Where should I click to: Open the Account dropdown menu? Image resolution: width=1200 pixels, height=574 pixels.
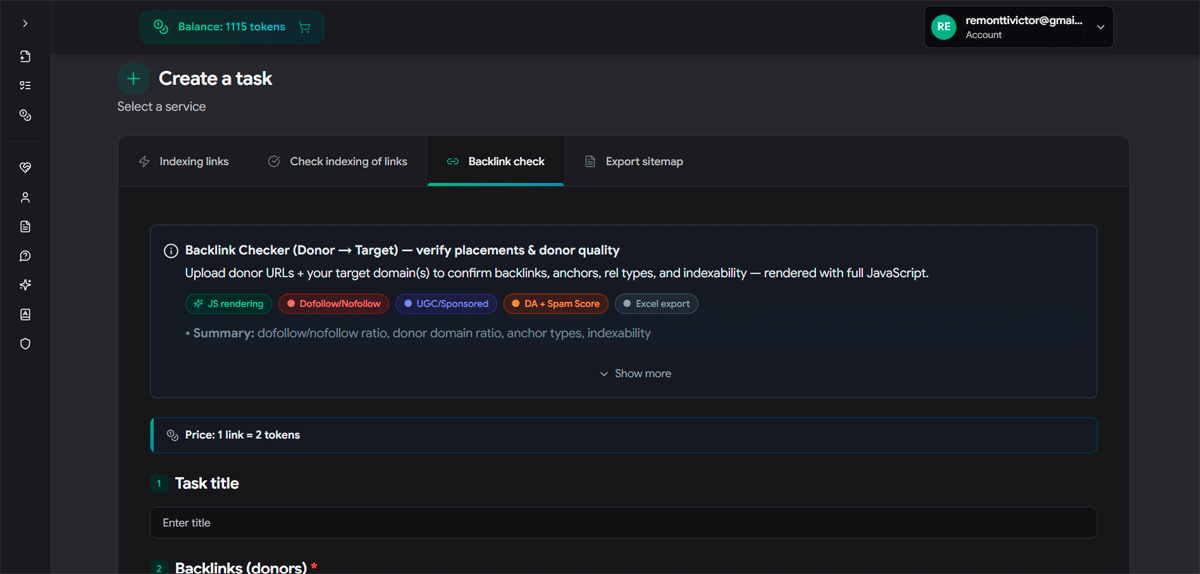point(1018,27)
